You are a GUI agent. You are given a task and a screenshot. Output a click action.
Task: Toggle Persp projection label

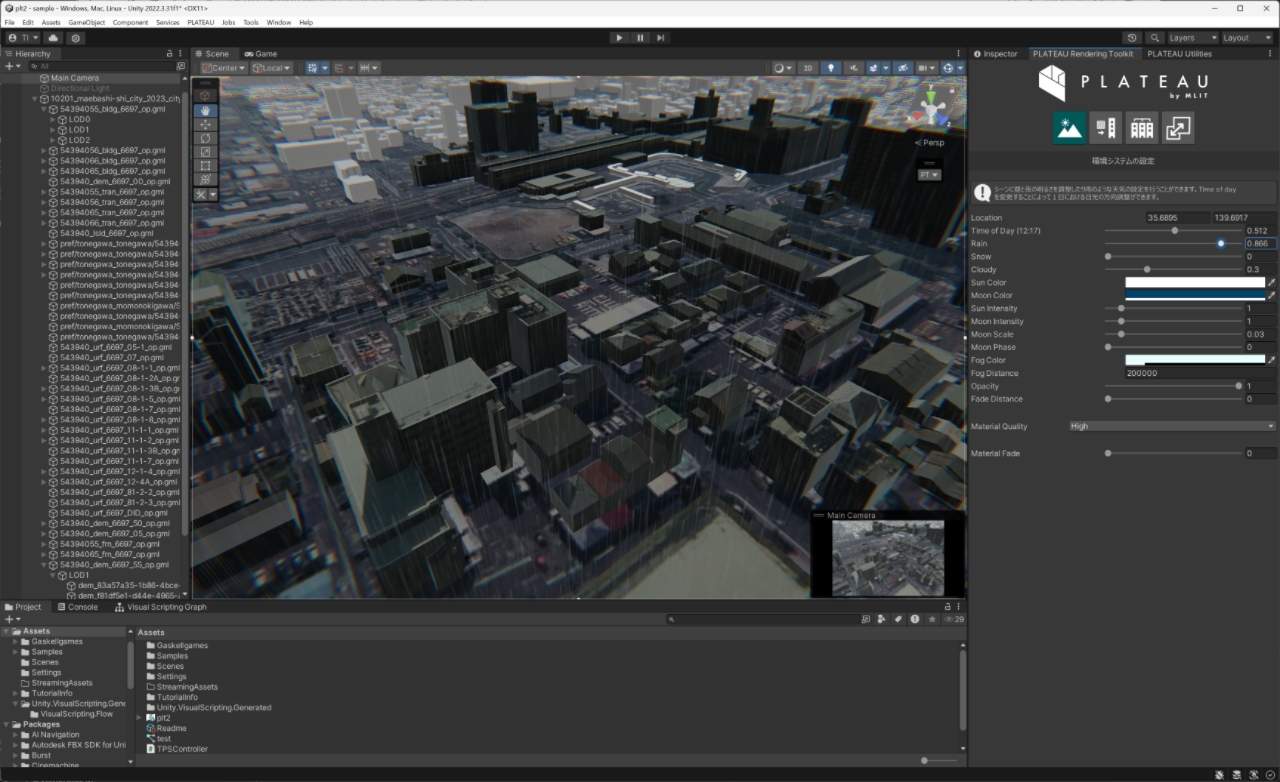(x=930, y=143)
